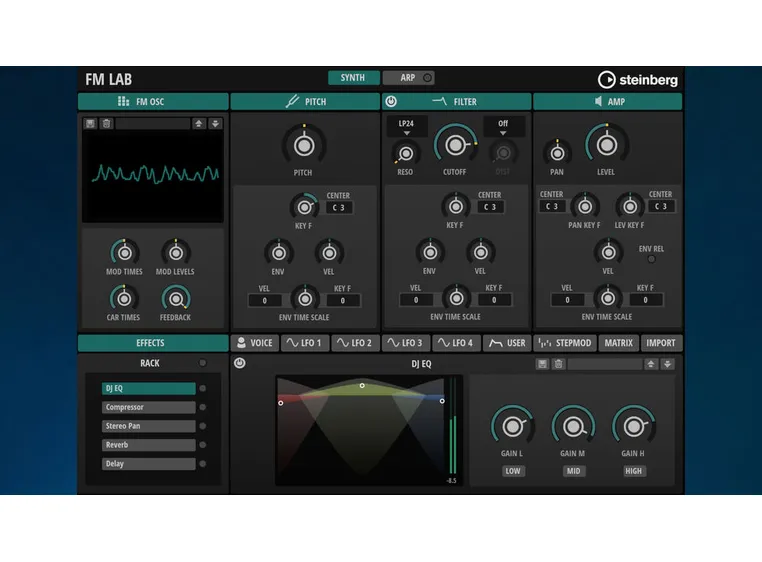The image size is (762, 562).
Task: Open the AMP section header
Action: [x=607, y=102]
